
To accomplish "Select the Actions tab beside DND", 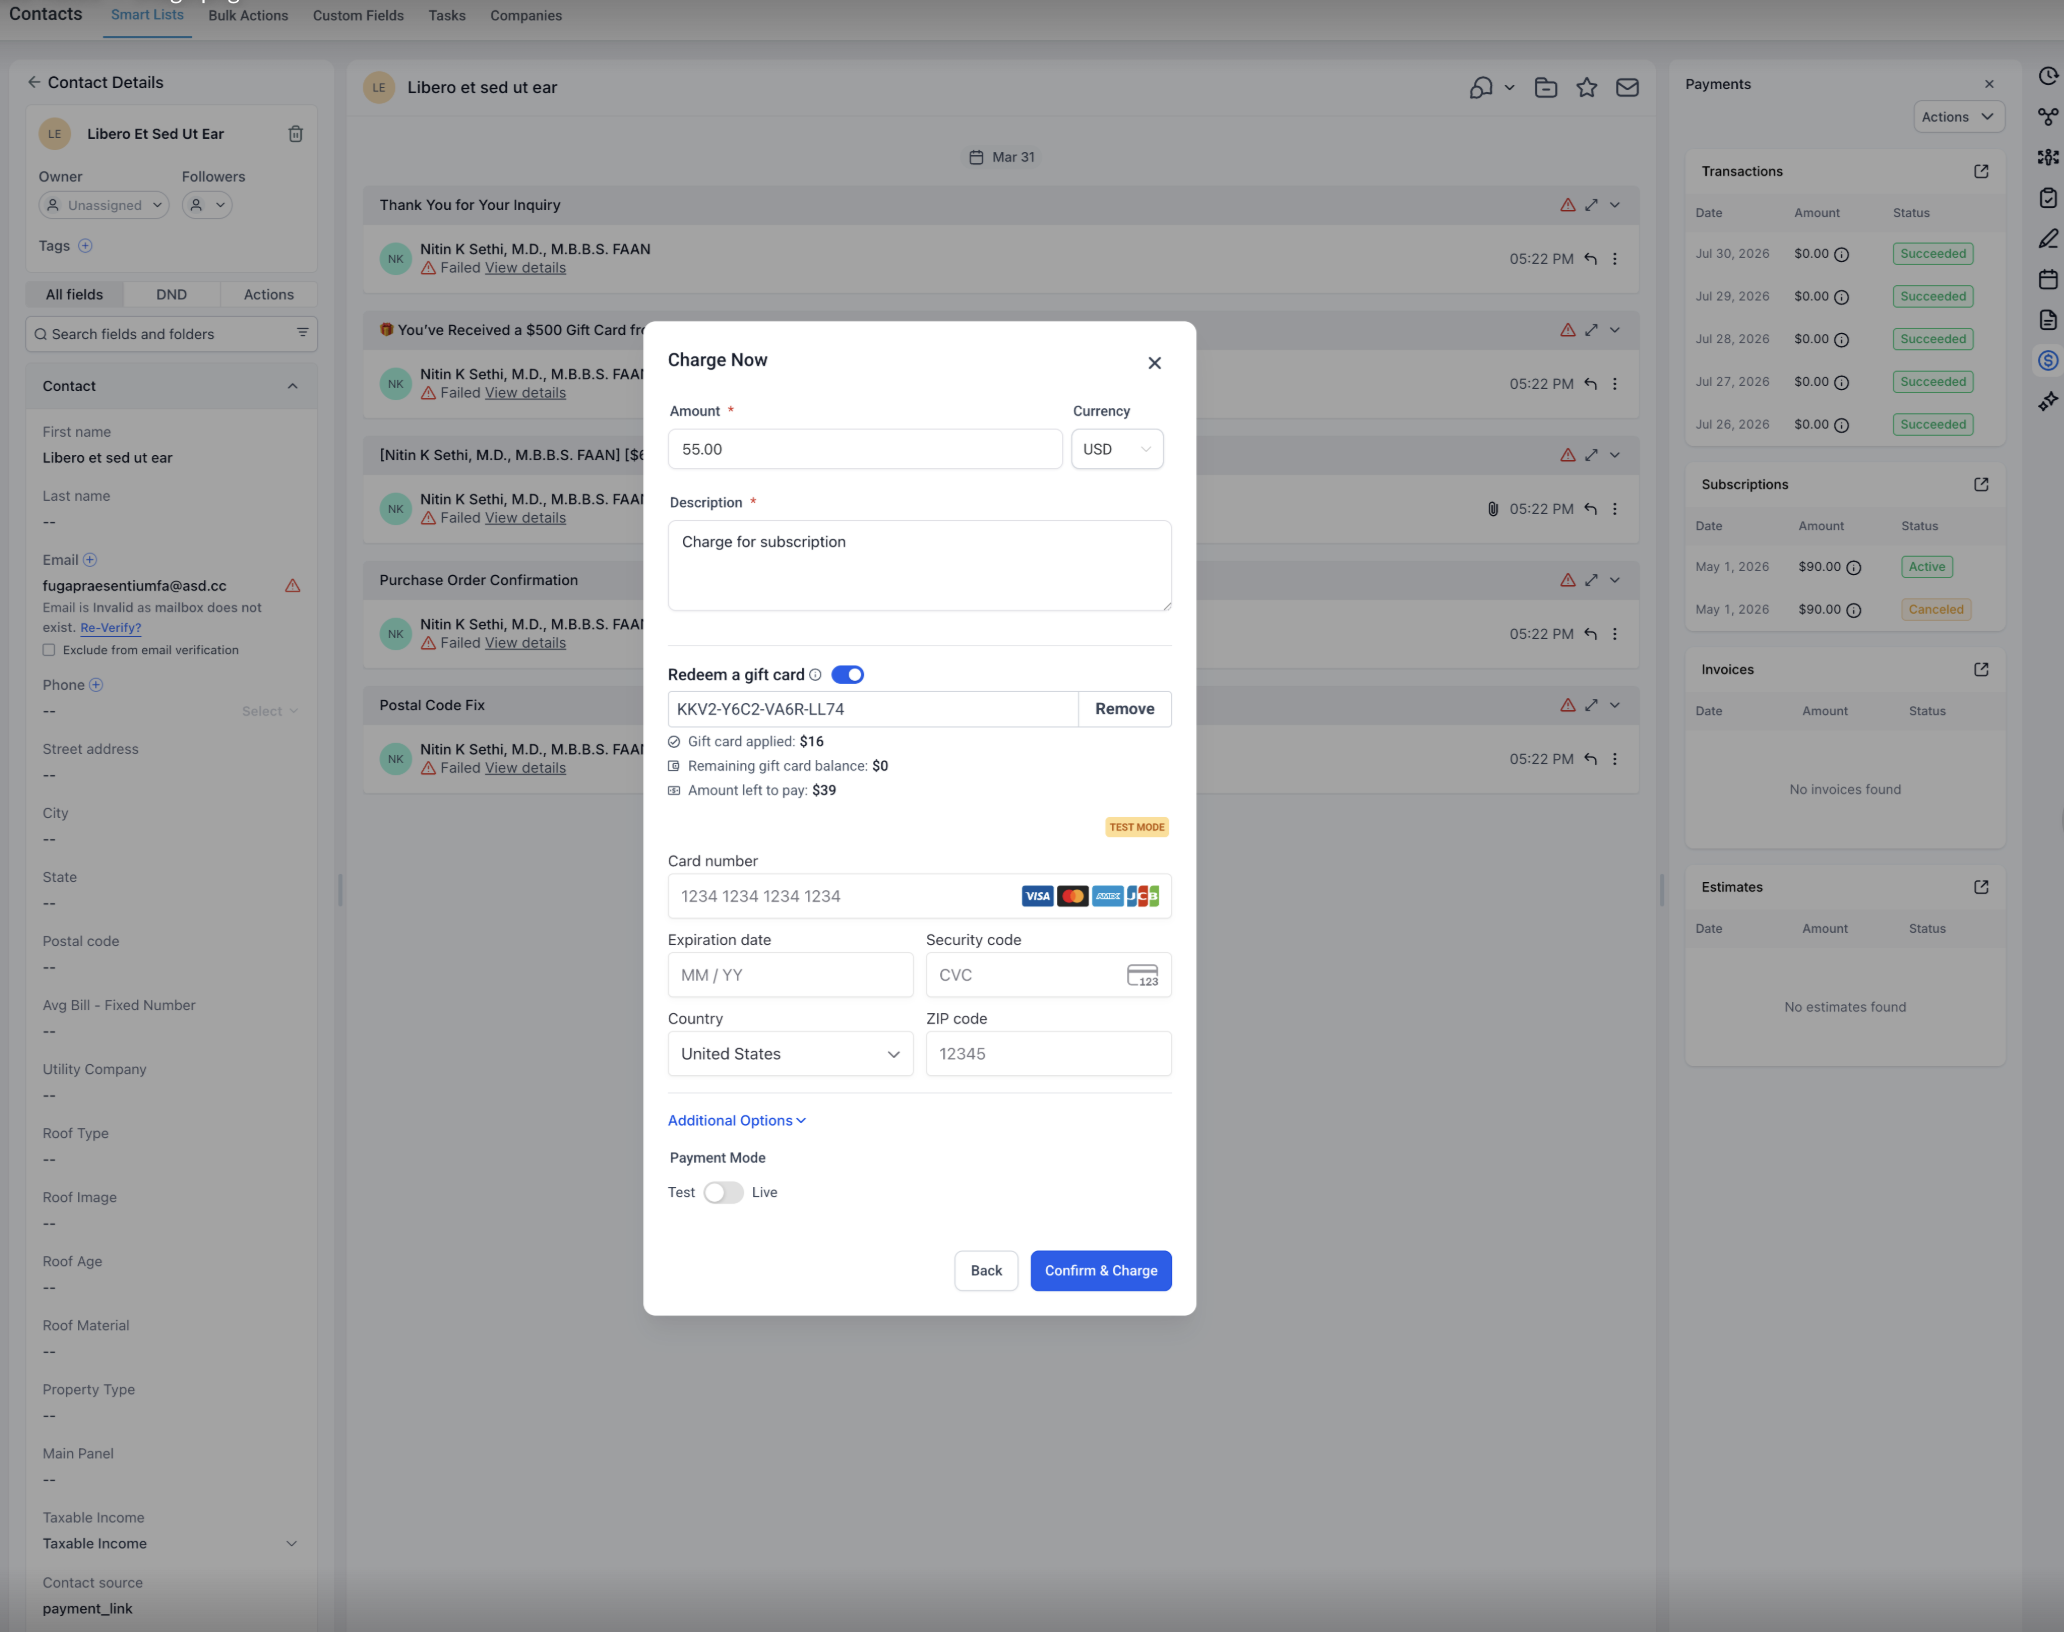I will point(269,295).
